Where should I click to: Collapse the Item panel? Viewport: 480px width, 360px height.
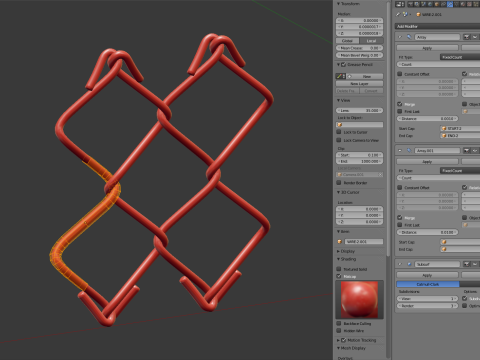click(x=338, y=231)
